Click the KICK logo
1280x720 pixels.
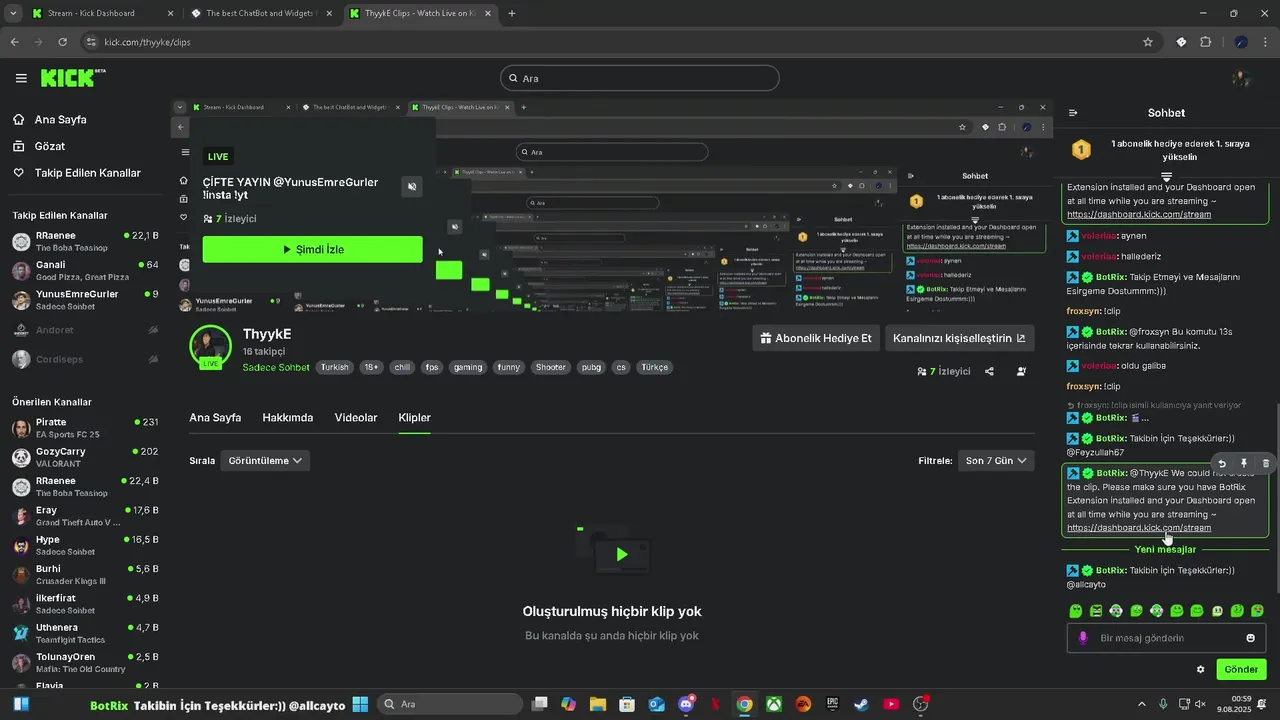[x=72, y=78]
